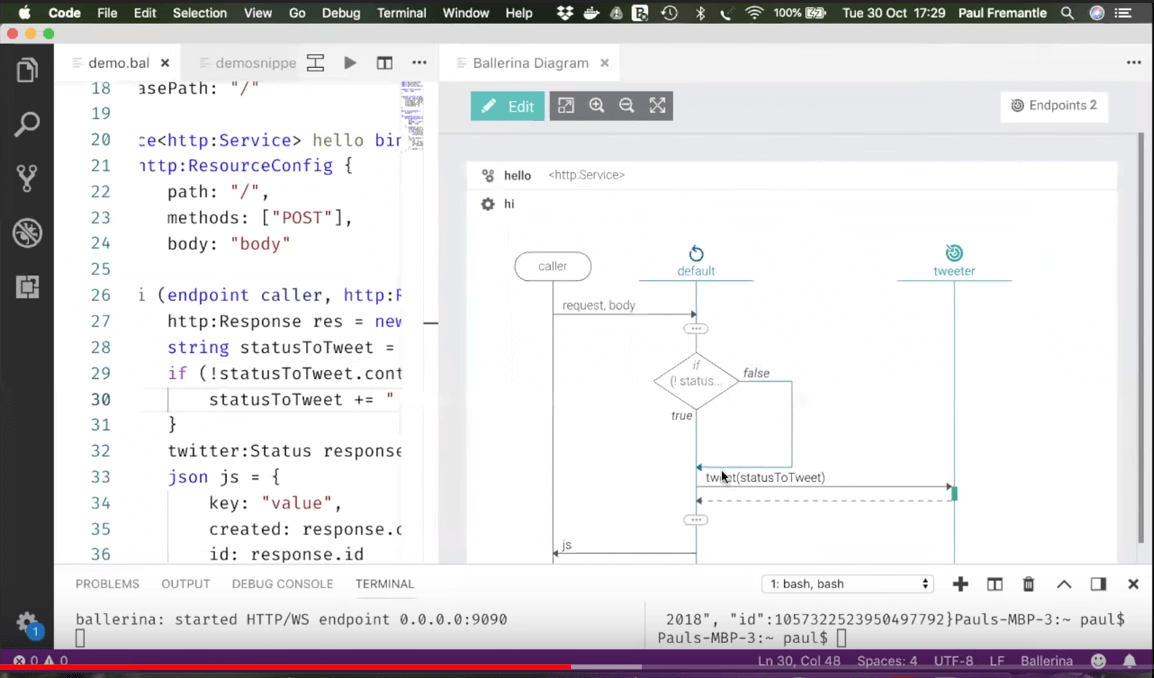
Task: Expand the collapsed statements below request arrow
Action: pos(695,328)
